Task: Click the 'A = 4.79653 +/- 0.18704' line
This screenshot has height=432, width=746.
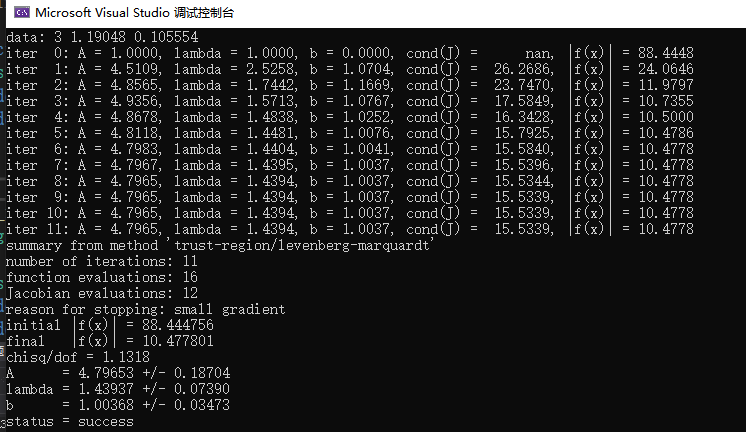Action: (x=118, y=373)
